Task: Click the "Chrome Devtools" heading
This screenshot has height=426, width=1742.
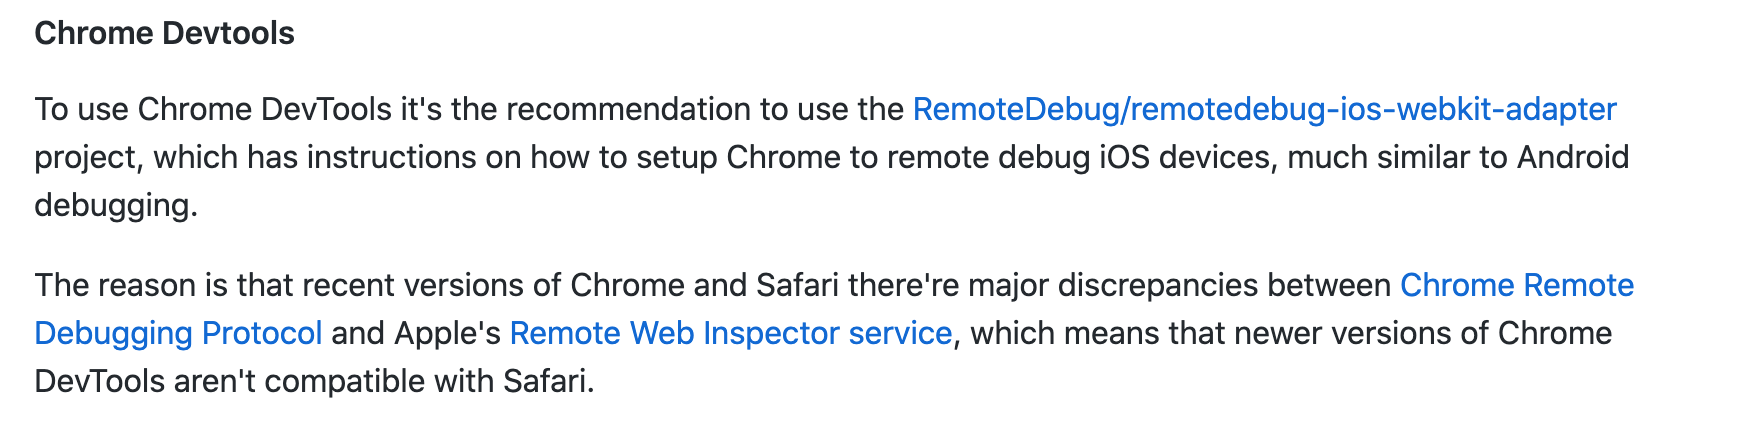Action: 164,33
